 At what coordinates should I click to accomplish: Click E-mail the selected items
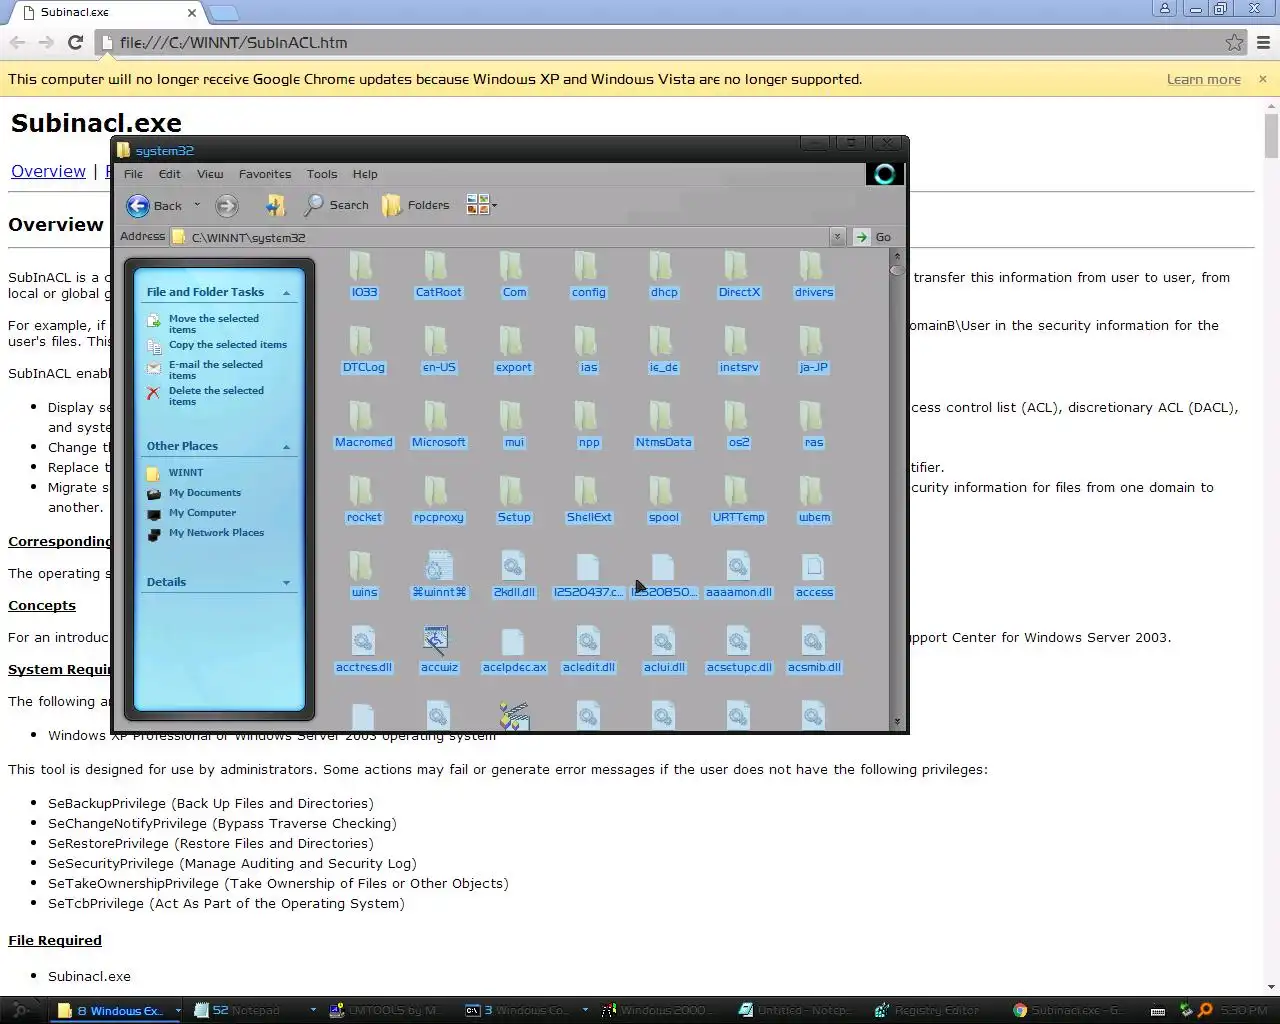click(x=216, y=370)
